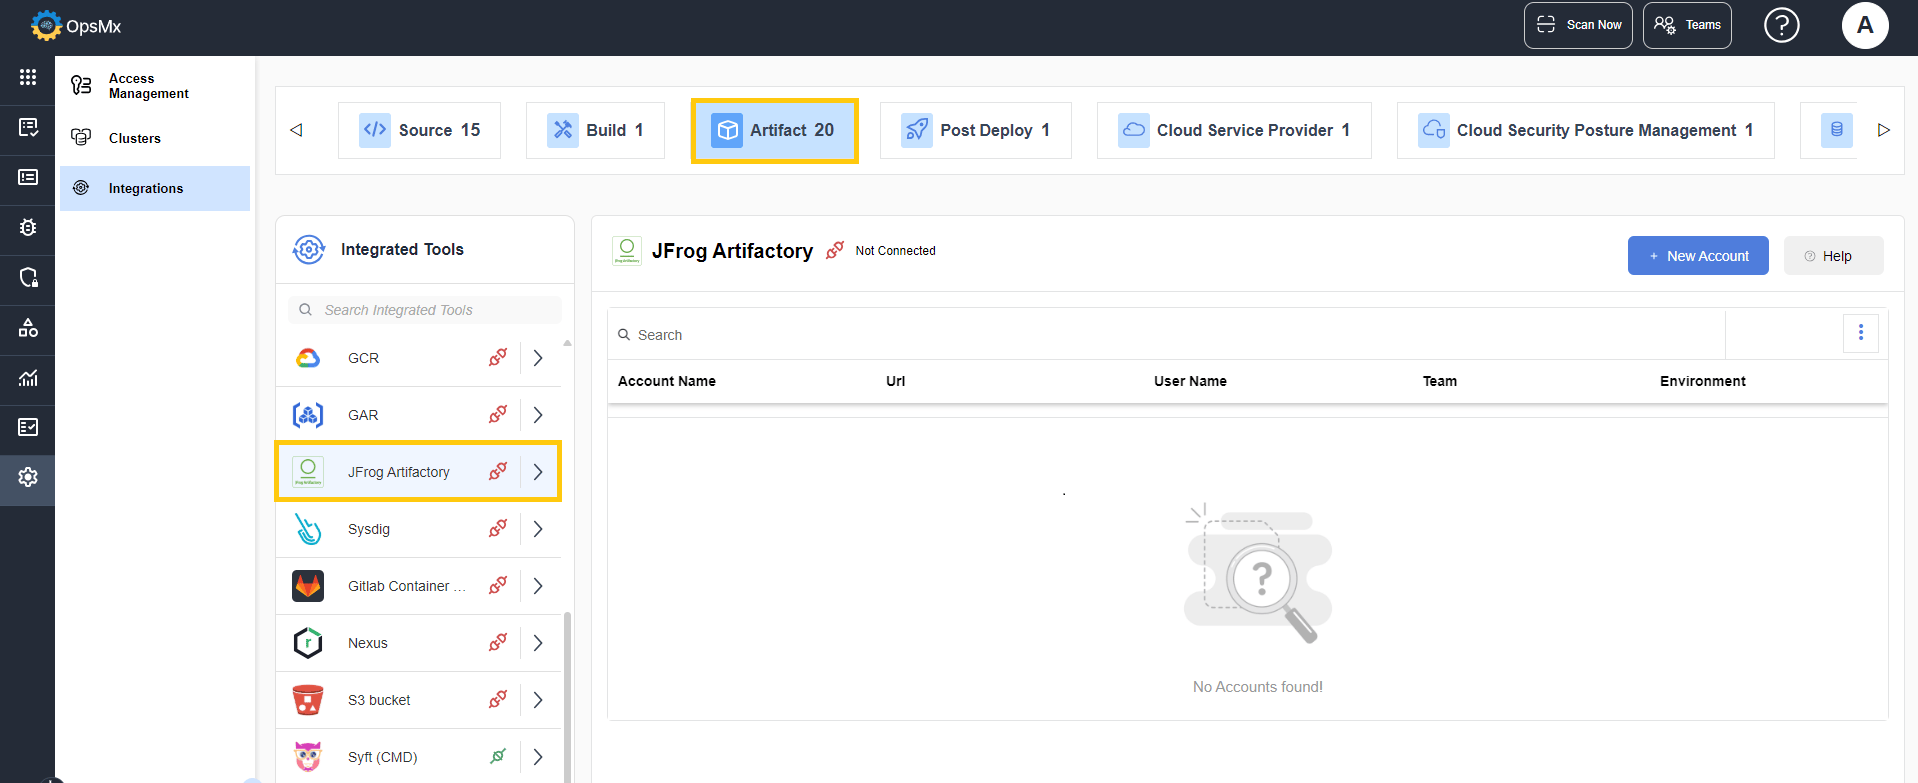Click GCR connection status link icon
Viewport: 1918px width, 783px height.
[498, 357]
